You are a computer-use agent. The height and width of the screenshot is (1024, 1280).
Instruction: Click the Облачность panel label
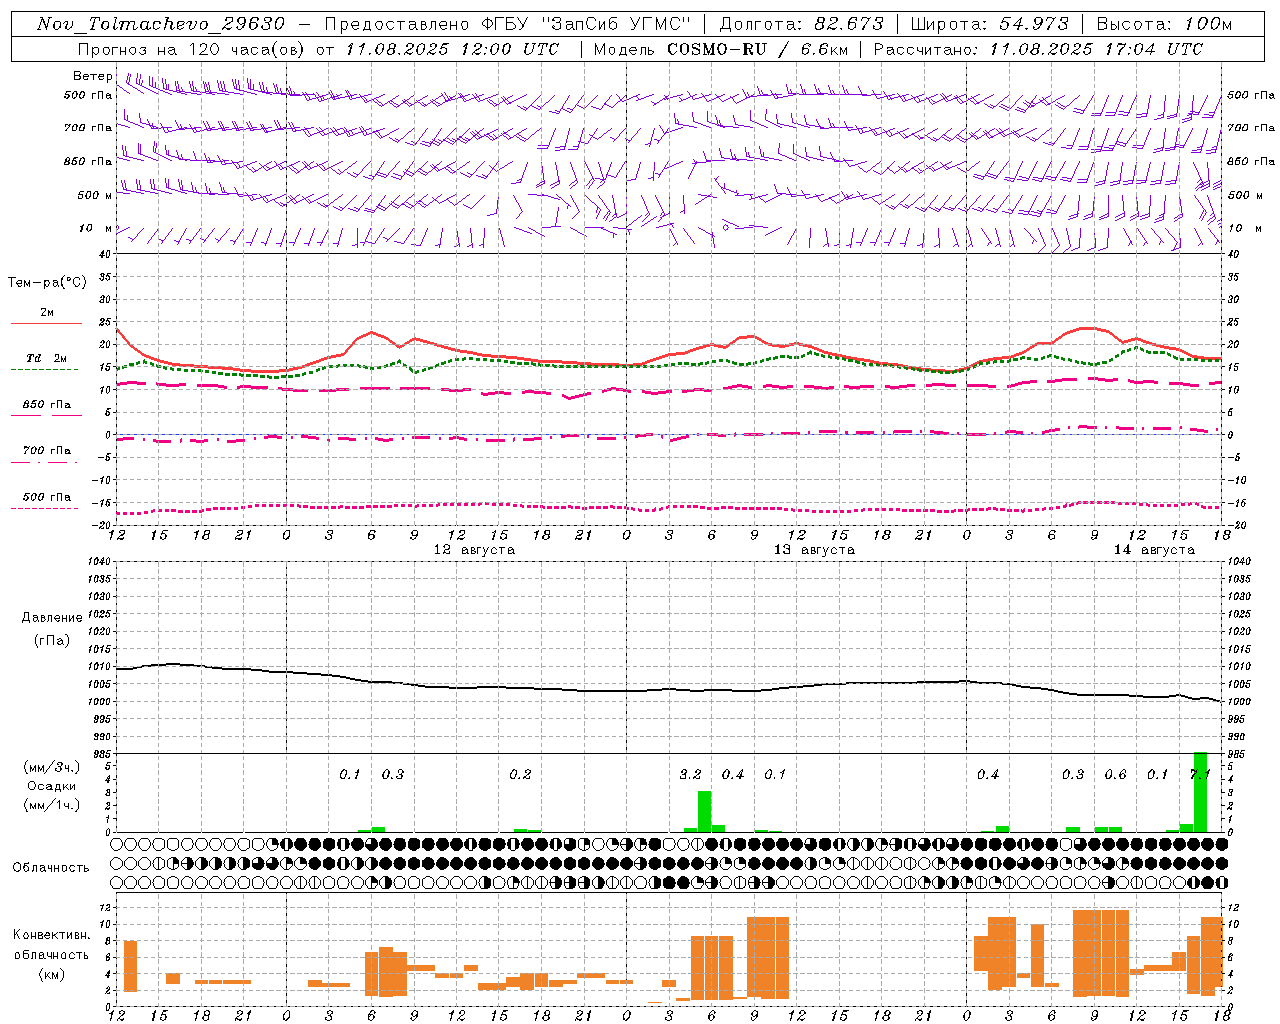[51, 867]
